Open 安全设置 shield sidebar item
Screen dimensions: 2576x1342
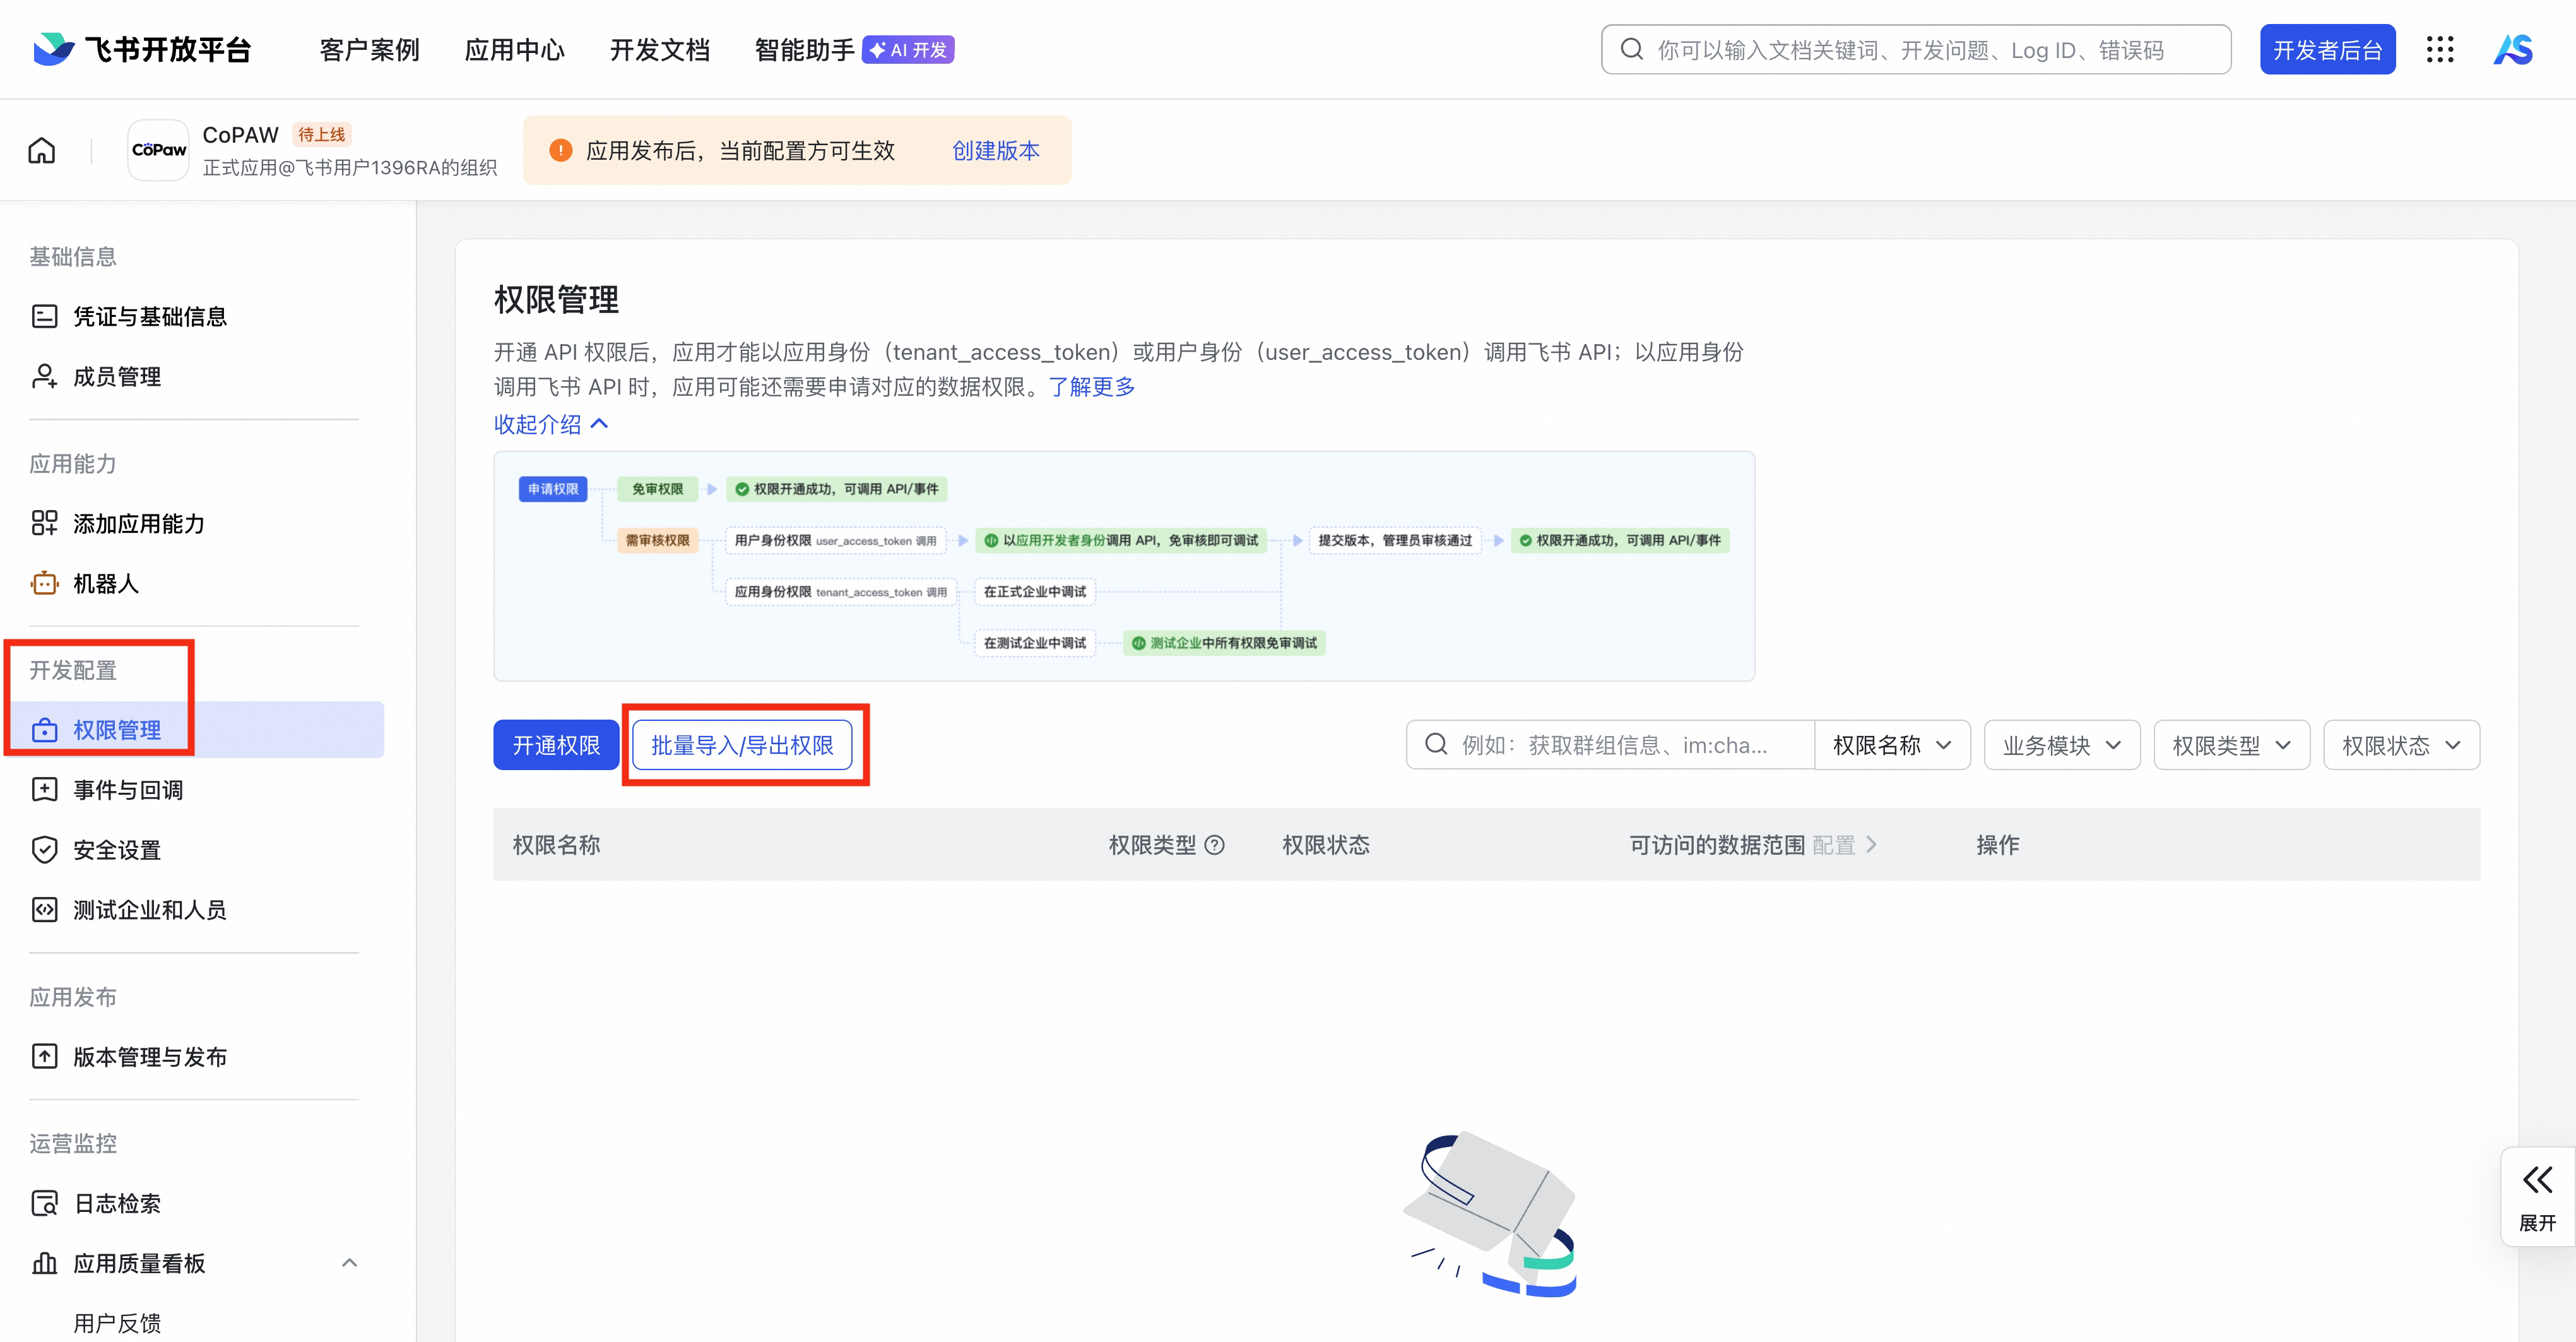click(x=116, y=850)
